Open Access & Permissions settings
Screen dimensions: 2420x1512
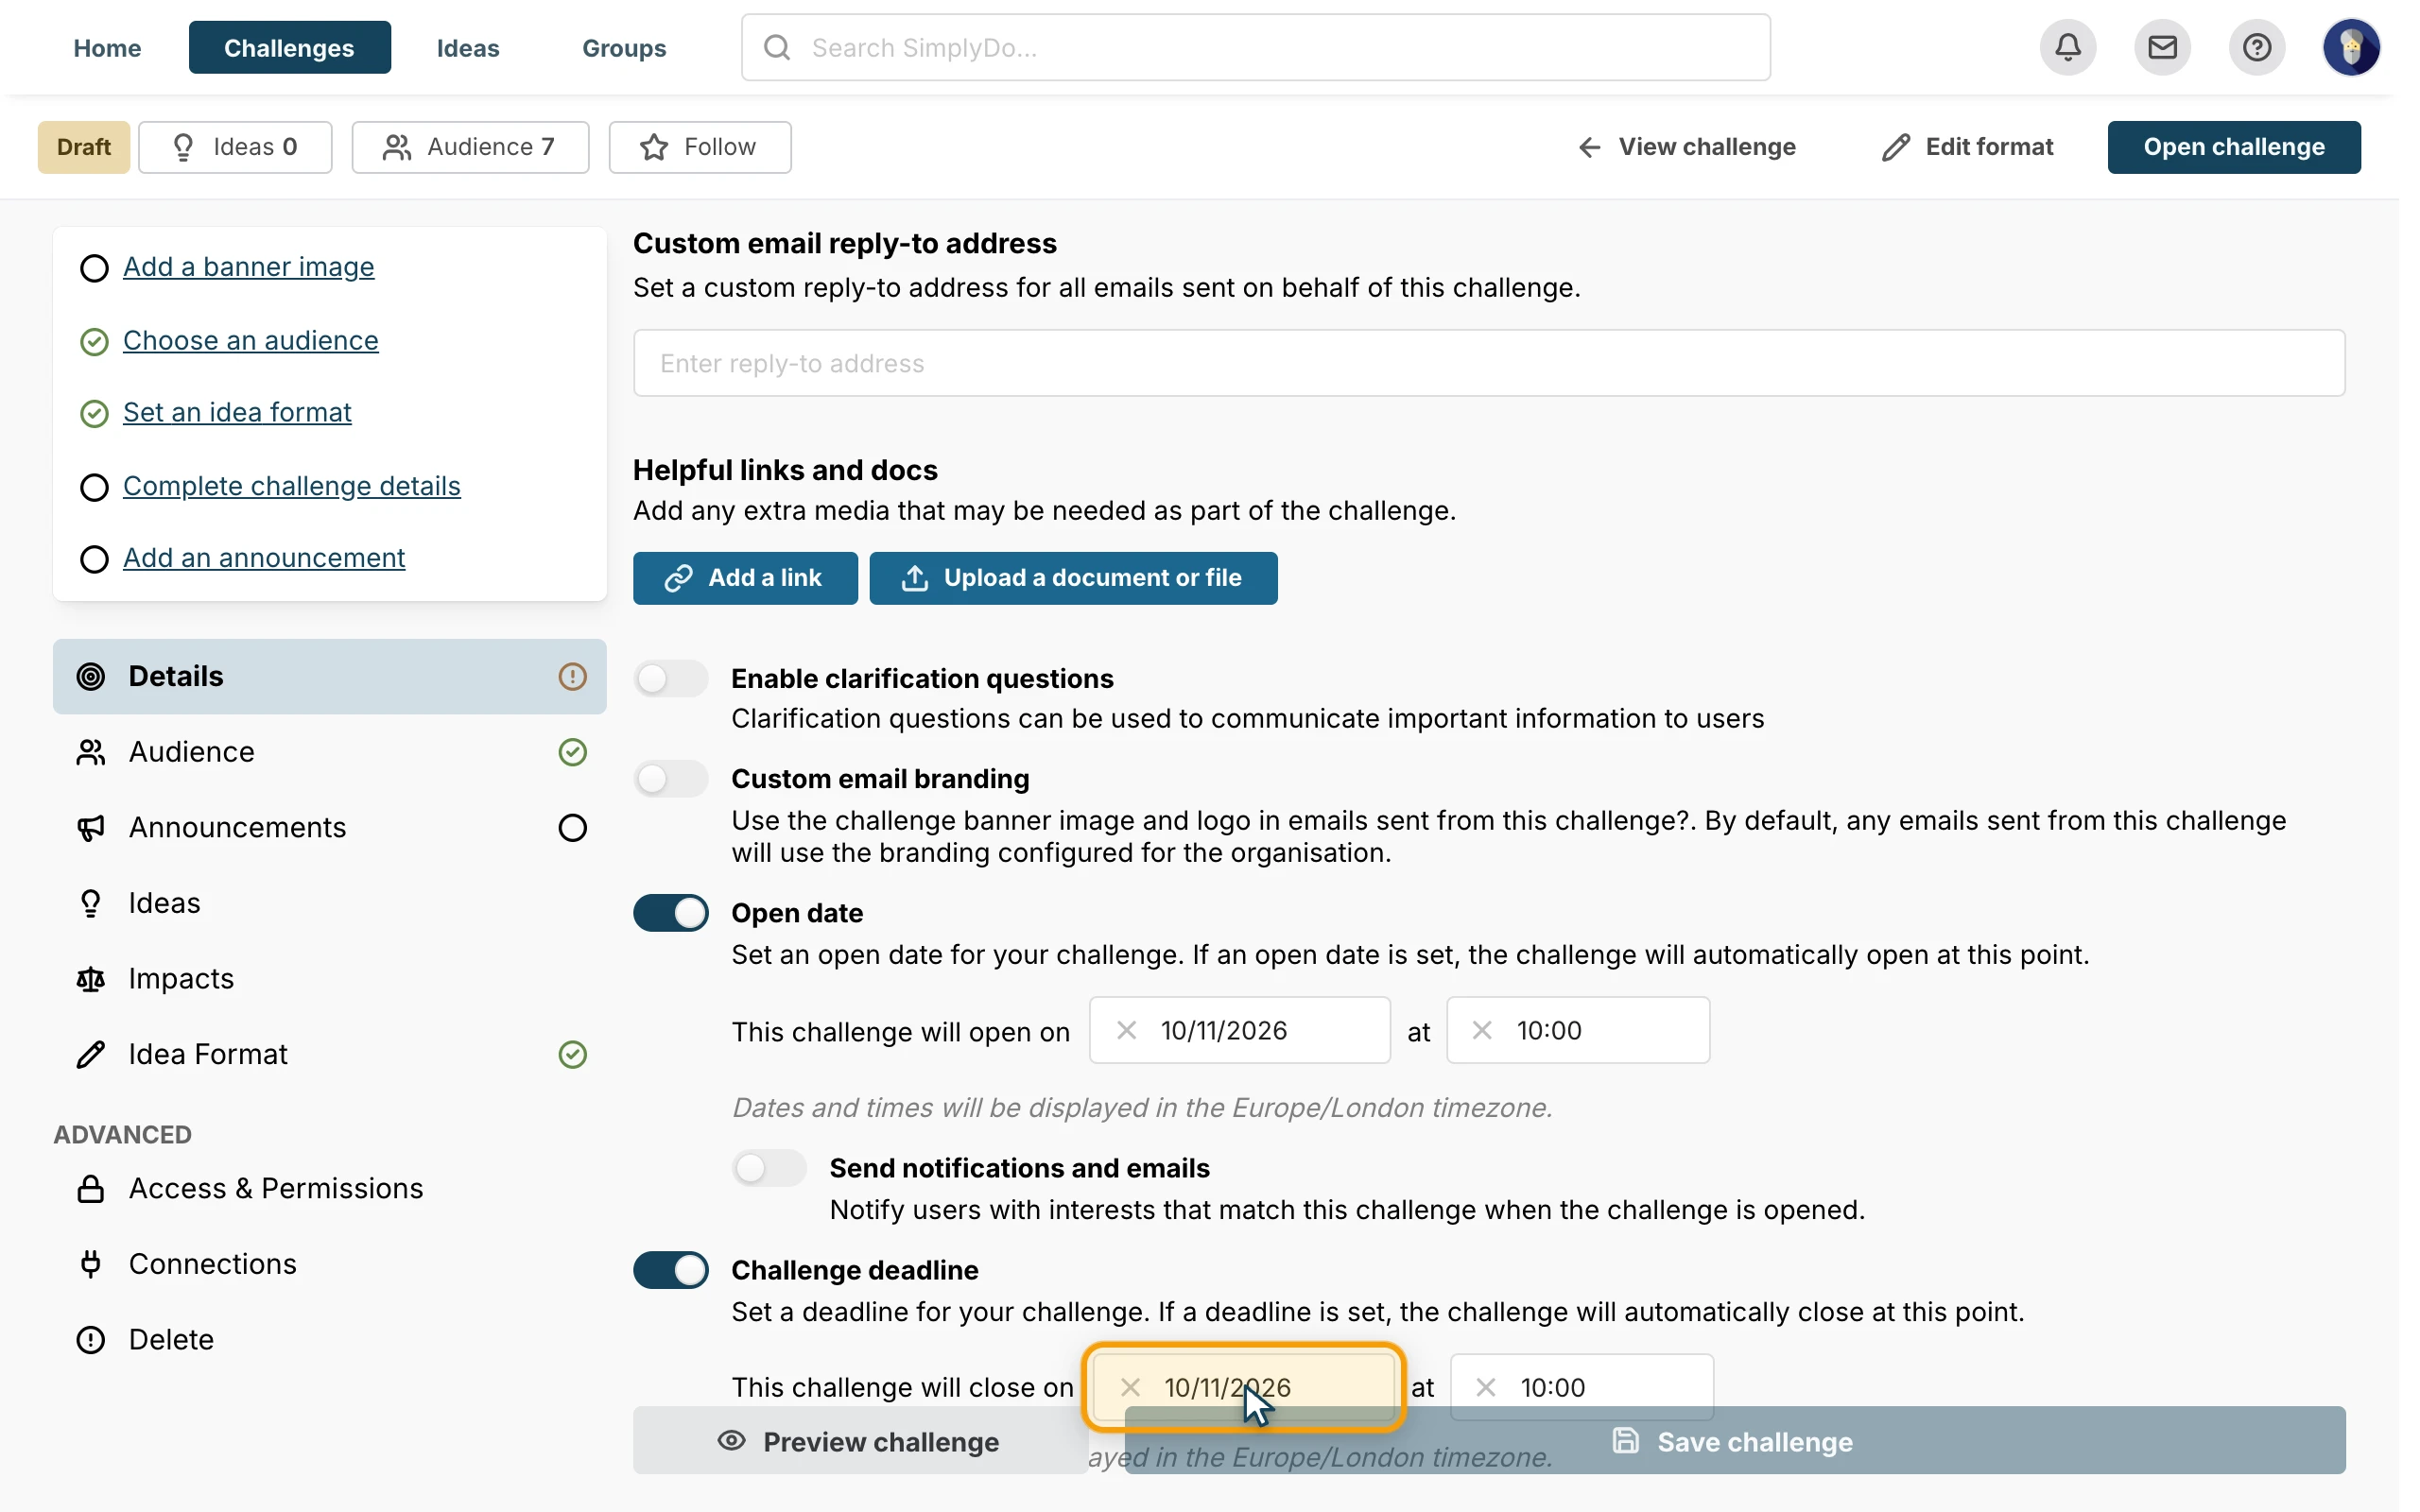(329, 1189)
